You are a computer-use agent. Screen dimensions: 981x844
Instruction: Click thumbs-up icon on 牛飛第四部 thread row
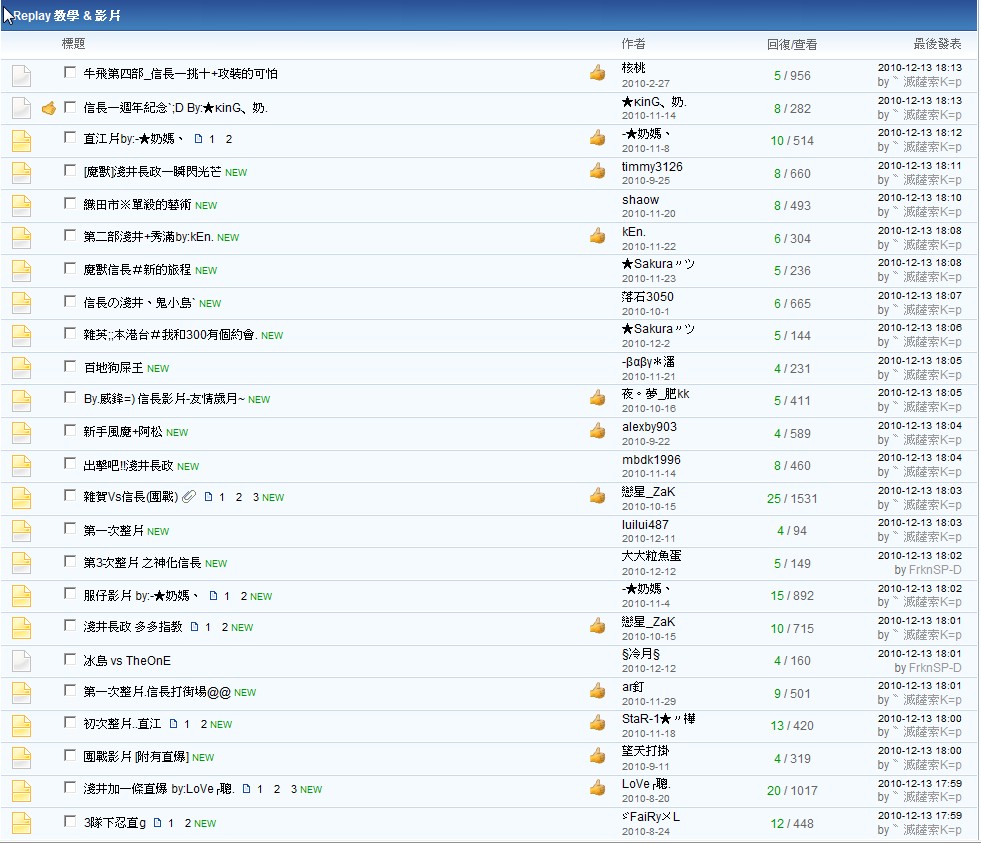[597, 73]
